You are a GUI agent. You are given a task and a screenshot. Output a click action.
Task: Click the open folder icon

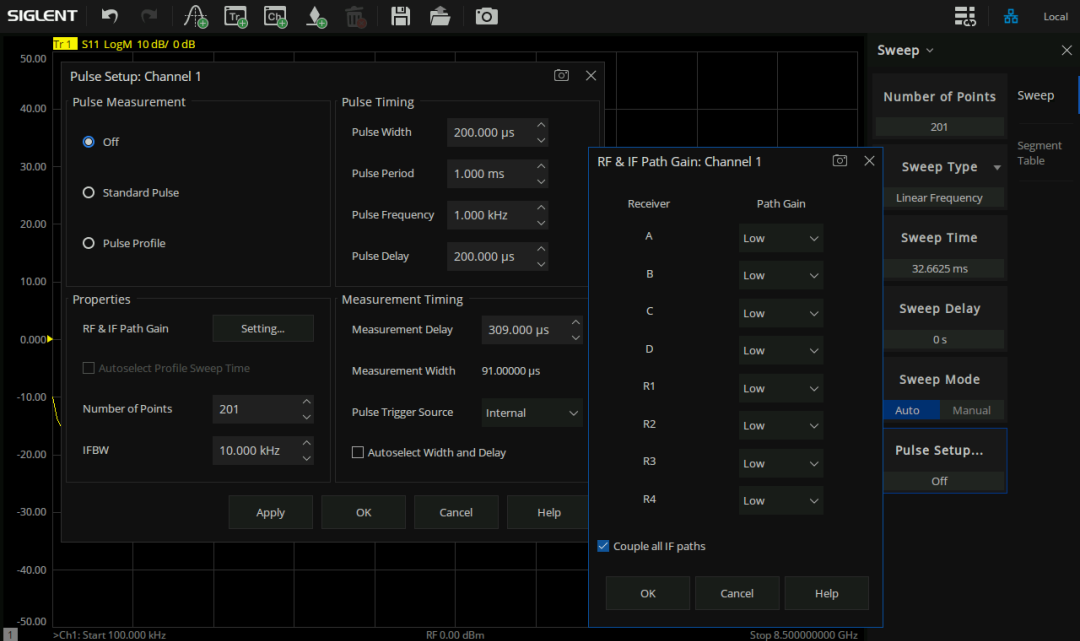[440, 16]
